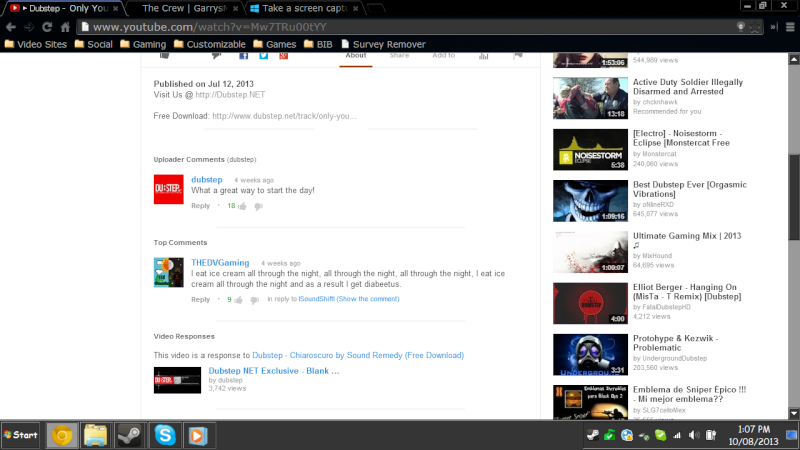
Task: Reload the YouTube page
Action: (x=47, y=27)
